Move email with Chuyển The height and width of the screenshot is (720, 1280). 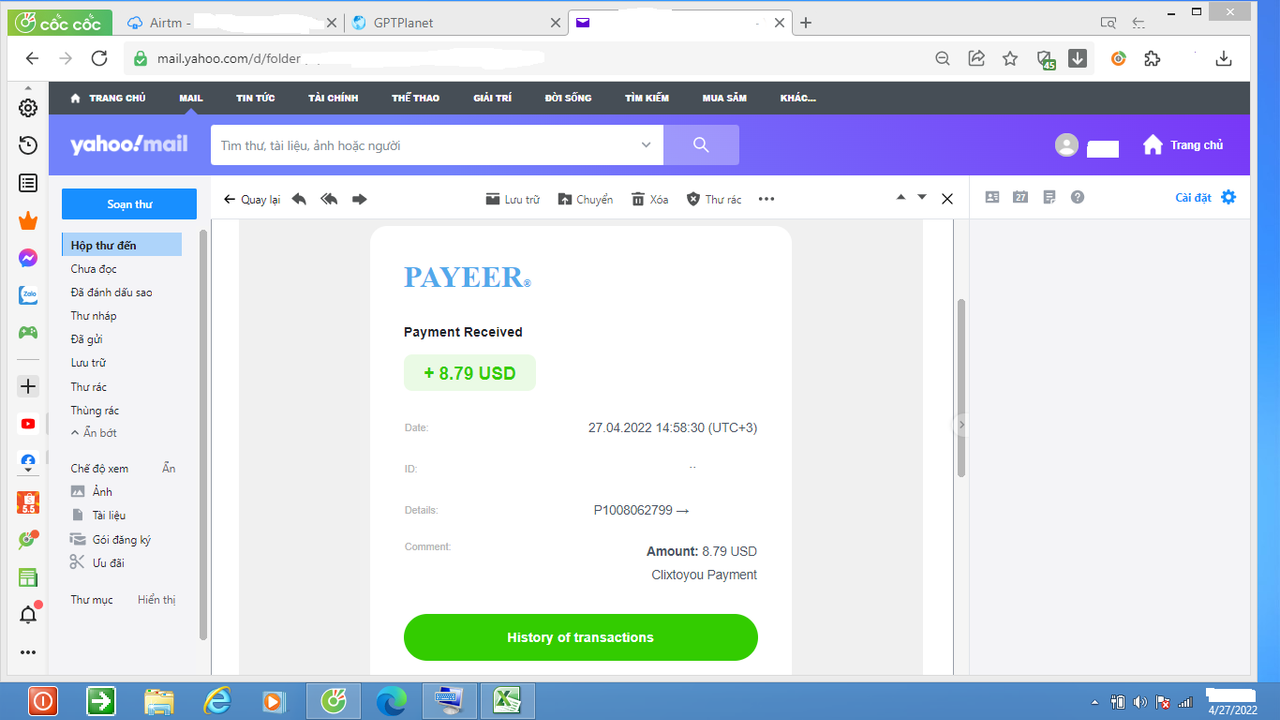(585, 199)
